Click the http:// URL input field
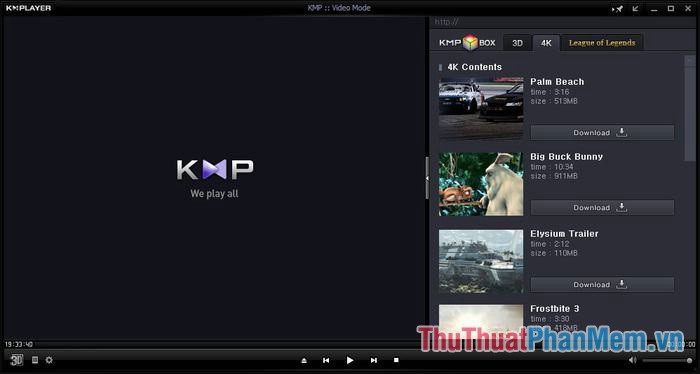 point(562,21)
